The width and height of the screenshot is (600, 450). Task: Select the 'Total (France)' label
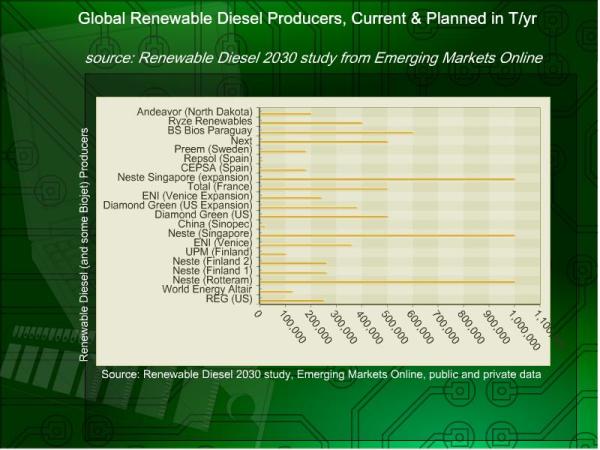click(220, 186)
